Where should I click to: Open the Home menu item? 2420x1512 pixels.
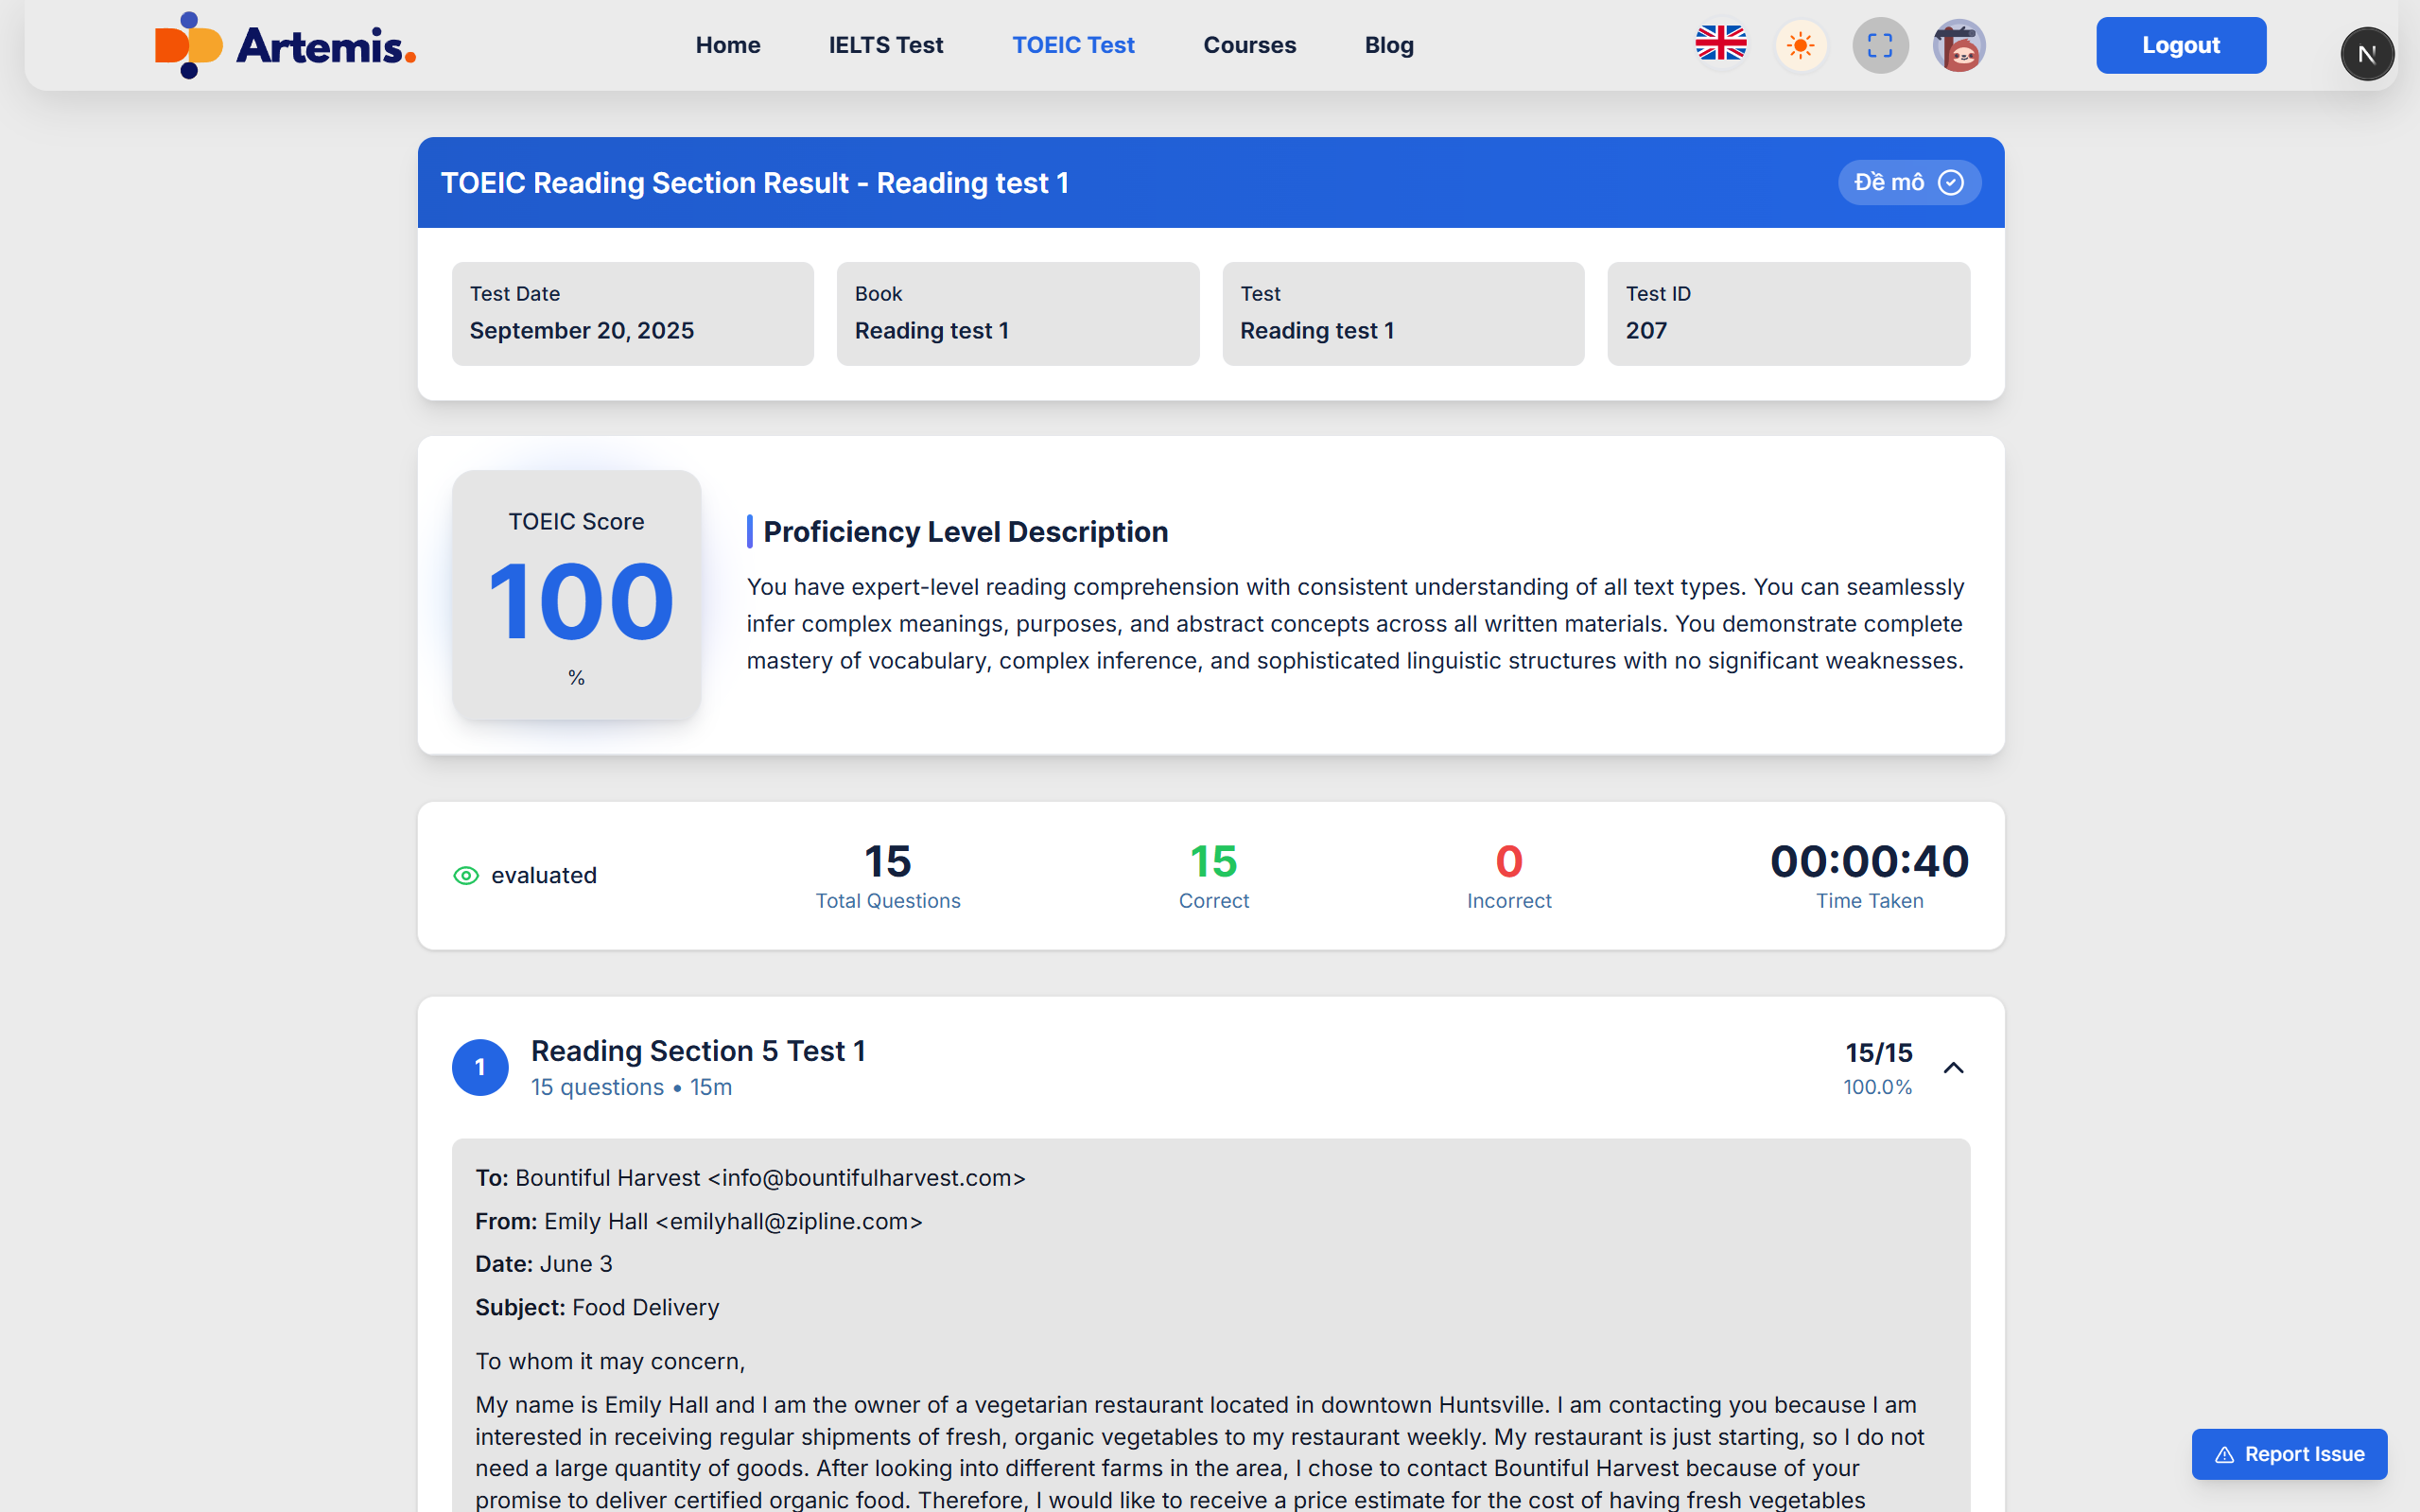click(727, 45)
